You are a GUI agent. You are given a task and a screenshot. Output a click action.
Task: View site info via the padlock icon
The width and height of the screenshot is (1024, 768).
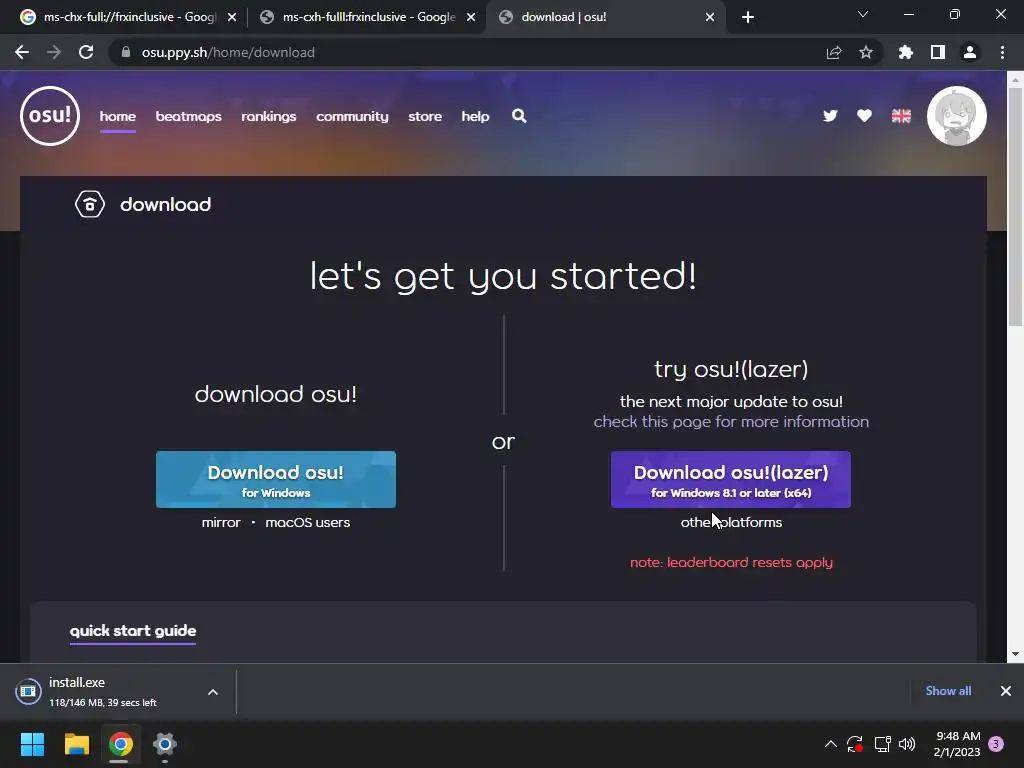125,52
